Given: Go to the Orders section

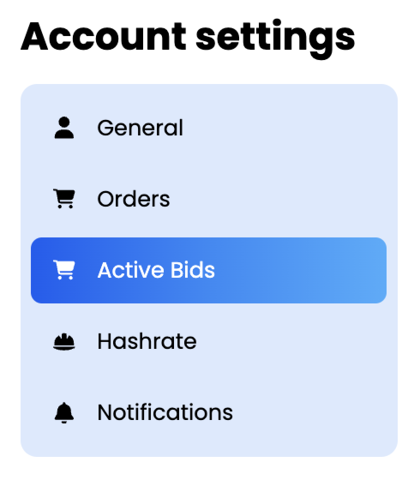Looking at the screenshot, I should [209, 199].
